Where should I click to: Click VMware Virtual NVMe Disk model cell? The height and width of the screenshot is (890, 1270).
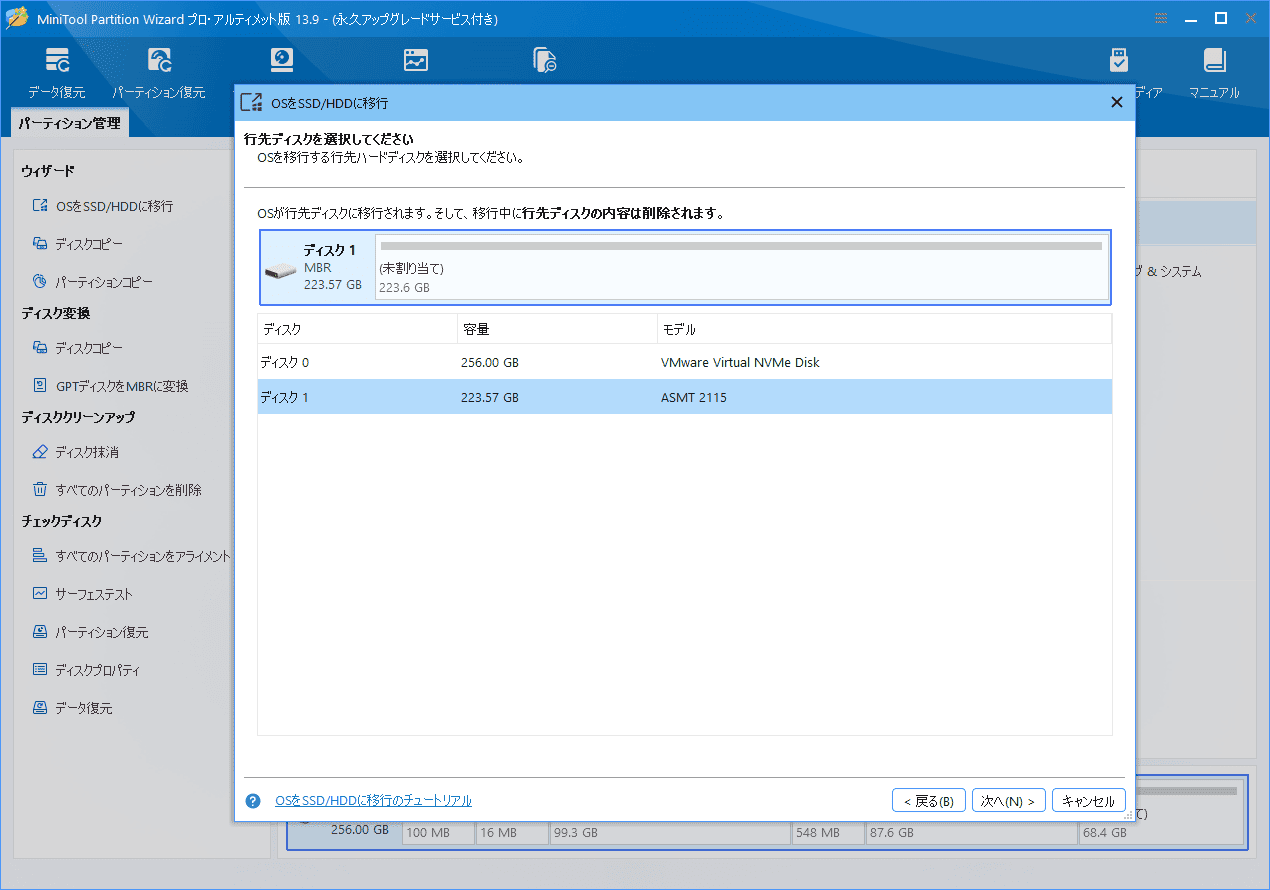click(740, 362)
